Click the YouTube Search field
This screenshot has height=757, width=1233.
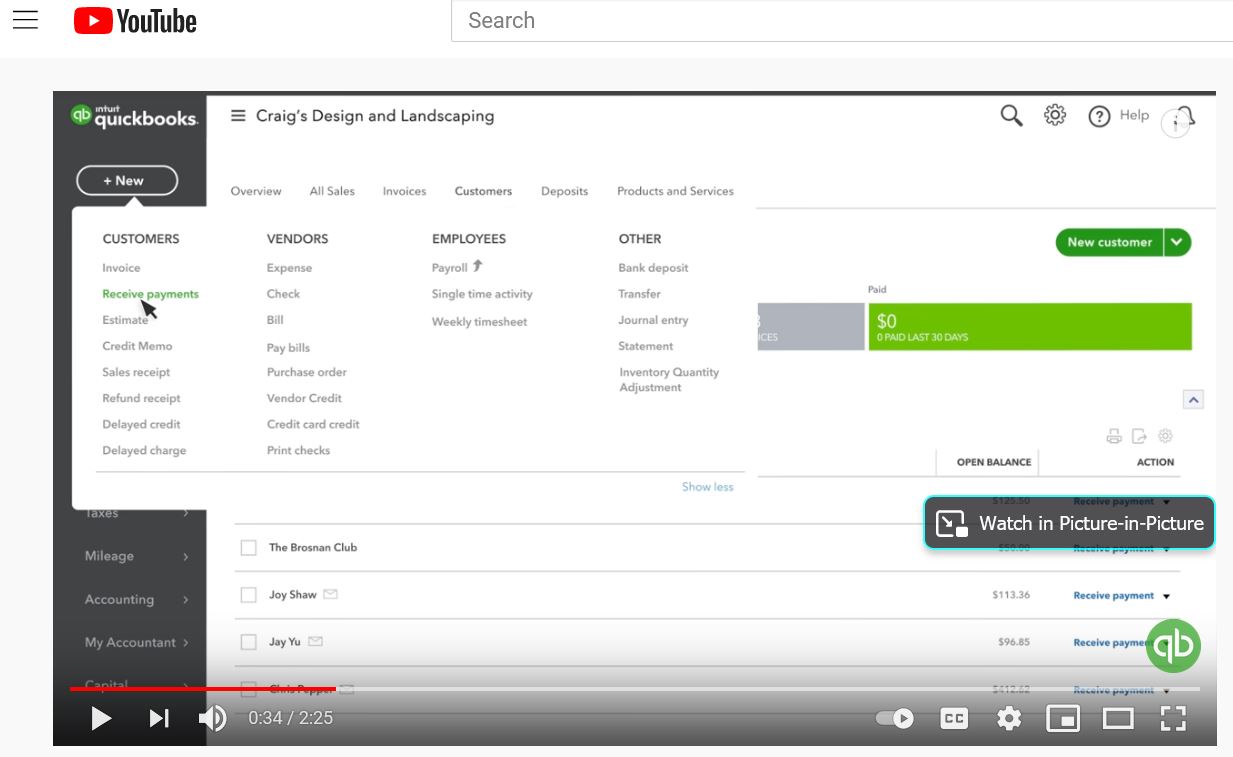[x=842, y=21]
